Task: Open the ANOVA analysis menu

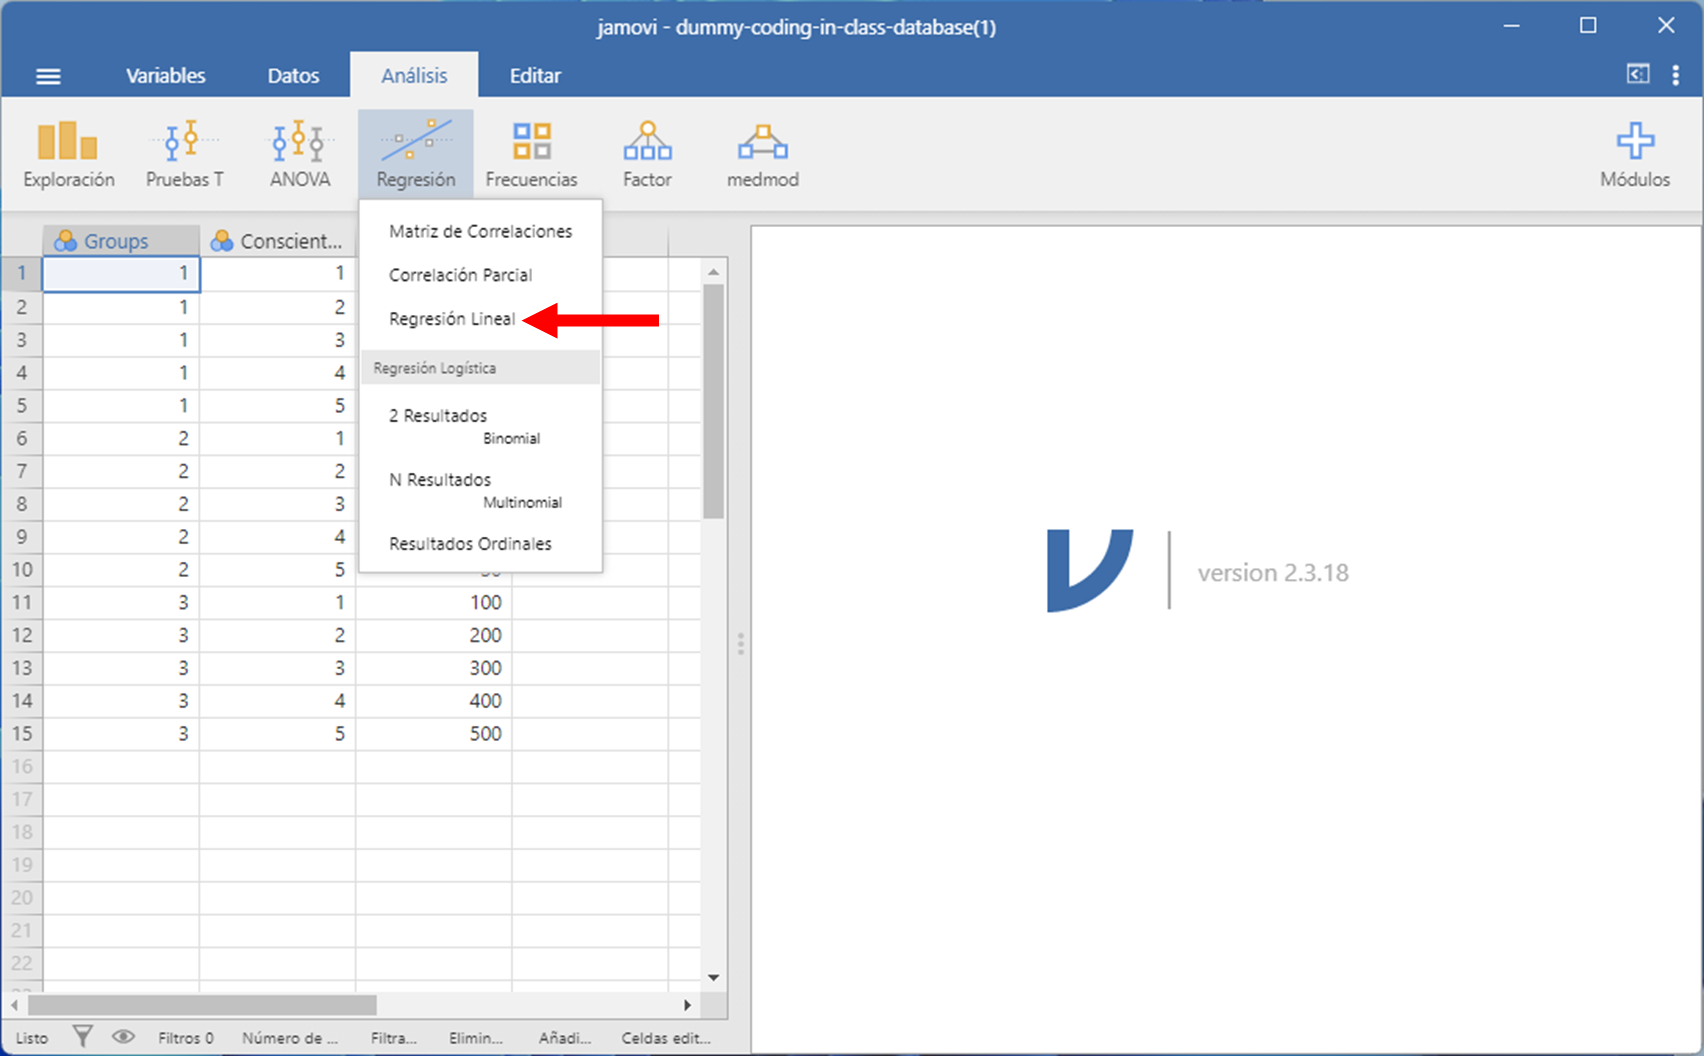Action: coord(299,154)
